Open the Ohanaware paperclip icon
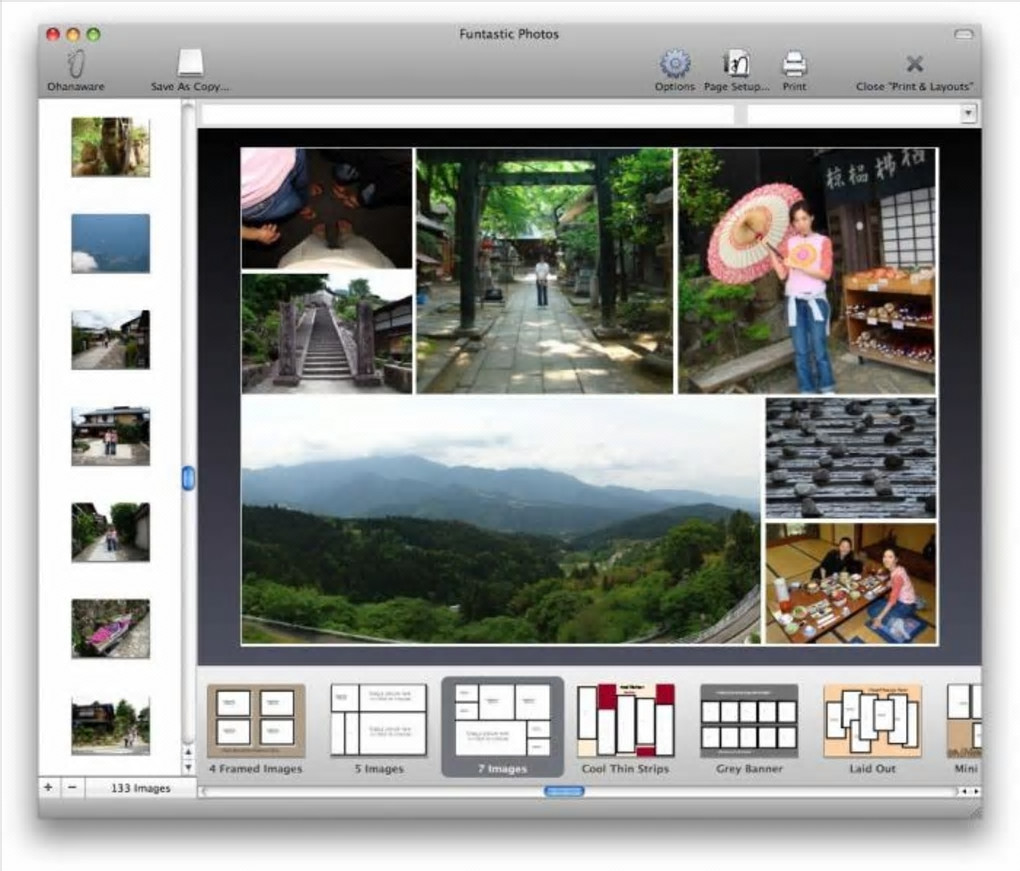This screenshot has height=871, width=1020. click(x=75, y=63)
